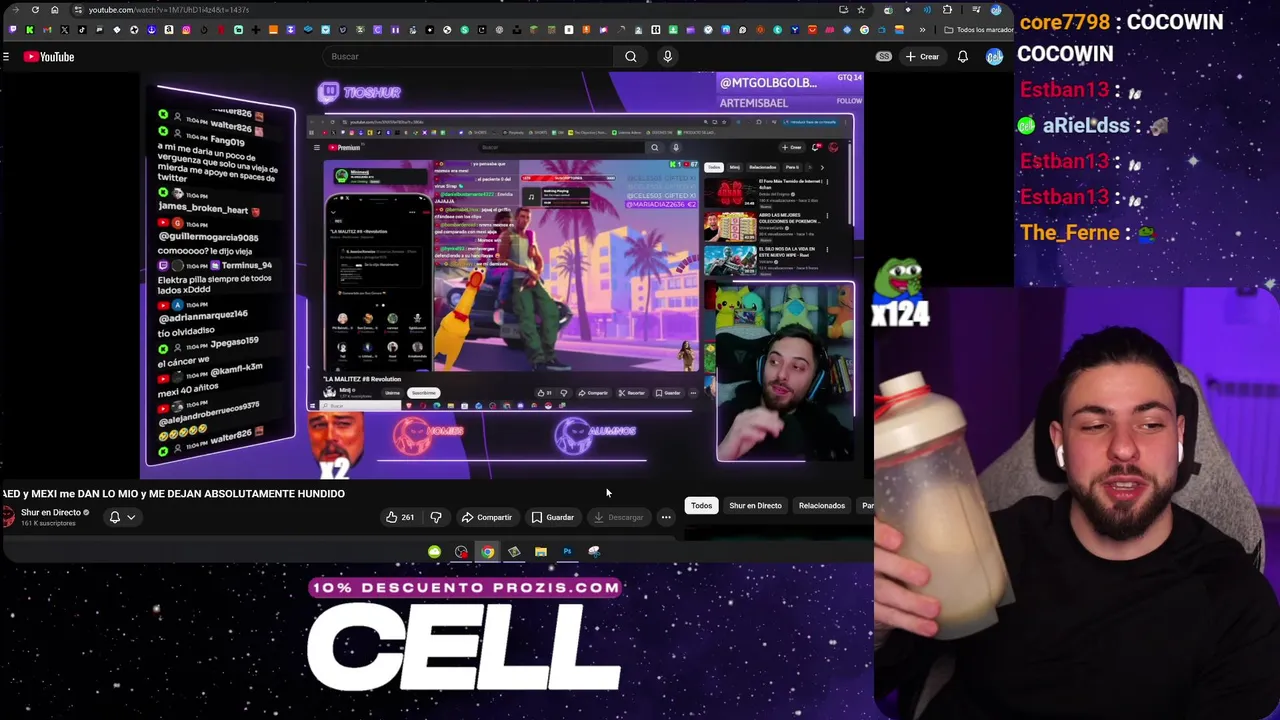This screenshot has width=1280, height=720.
Task: Like the video with thumbs up
Action: pyautogui.click(x=400, y=517)
